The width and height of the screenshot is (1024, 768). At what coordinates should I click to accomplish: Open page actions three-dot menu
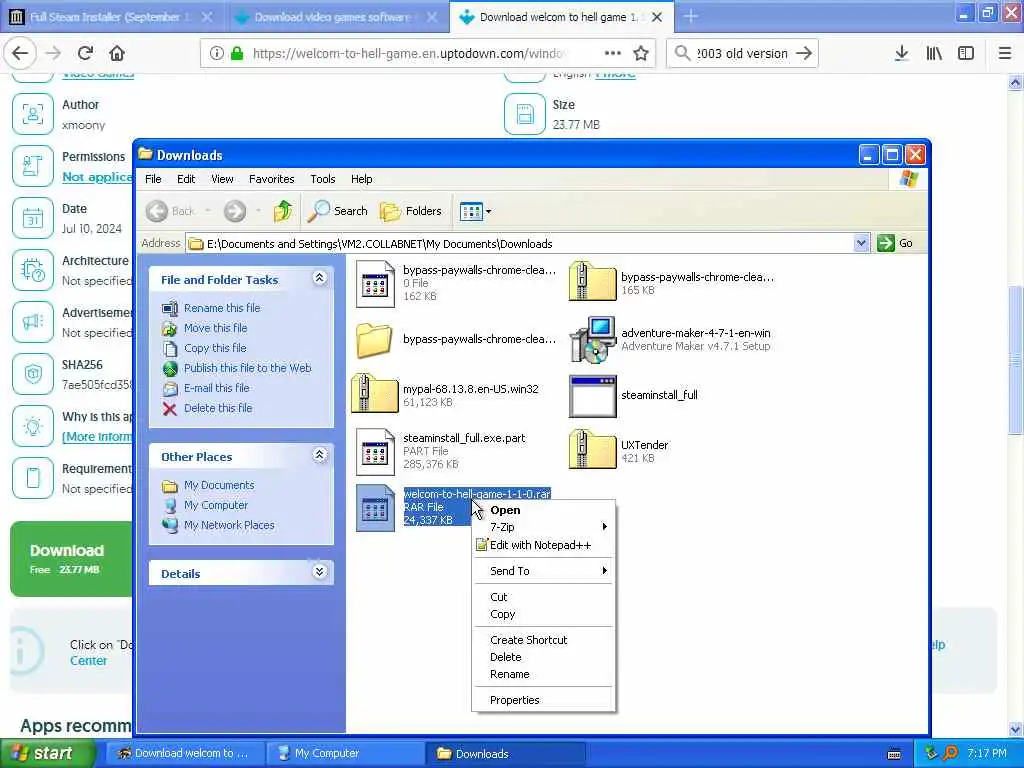pos(613,54)
